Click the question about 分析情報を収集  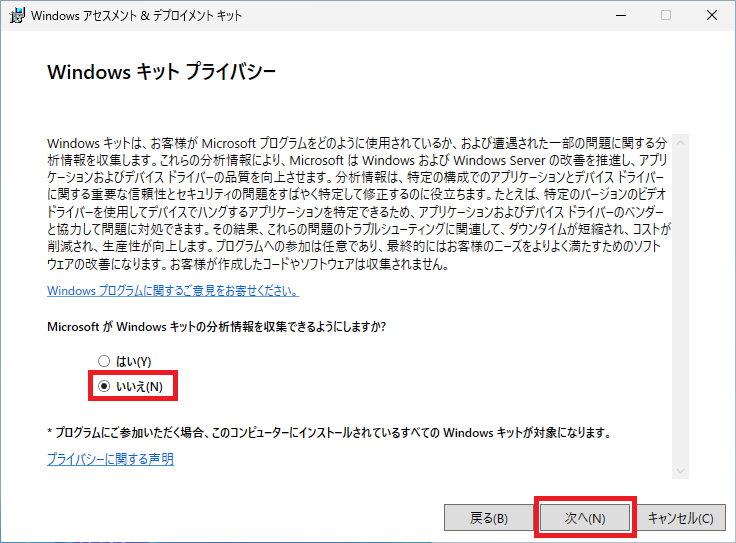216,326
